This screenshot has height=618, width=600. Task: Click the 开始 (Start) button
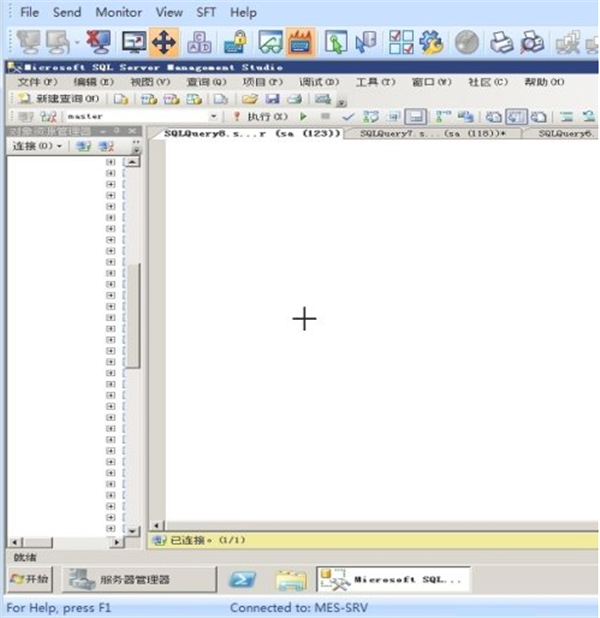click(x=30, y=579)
